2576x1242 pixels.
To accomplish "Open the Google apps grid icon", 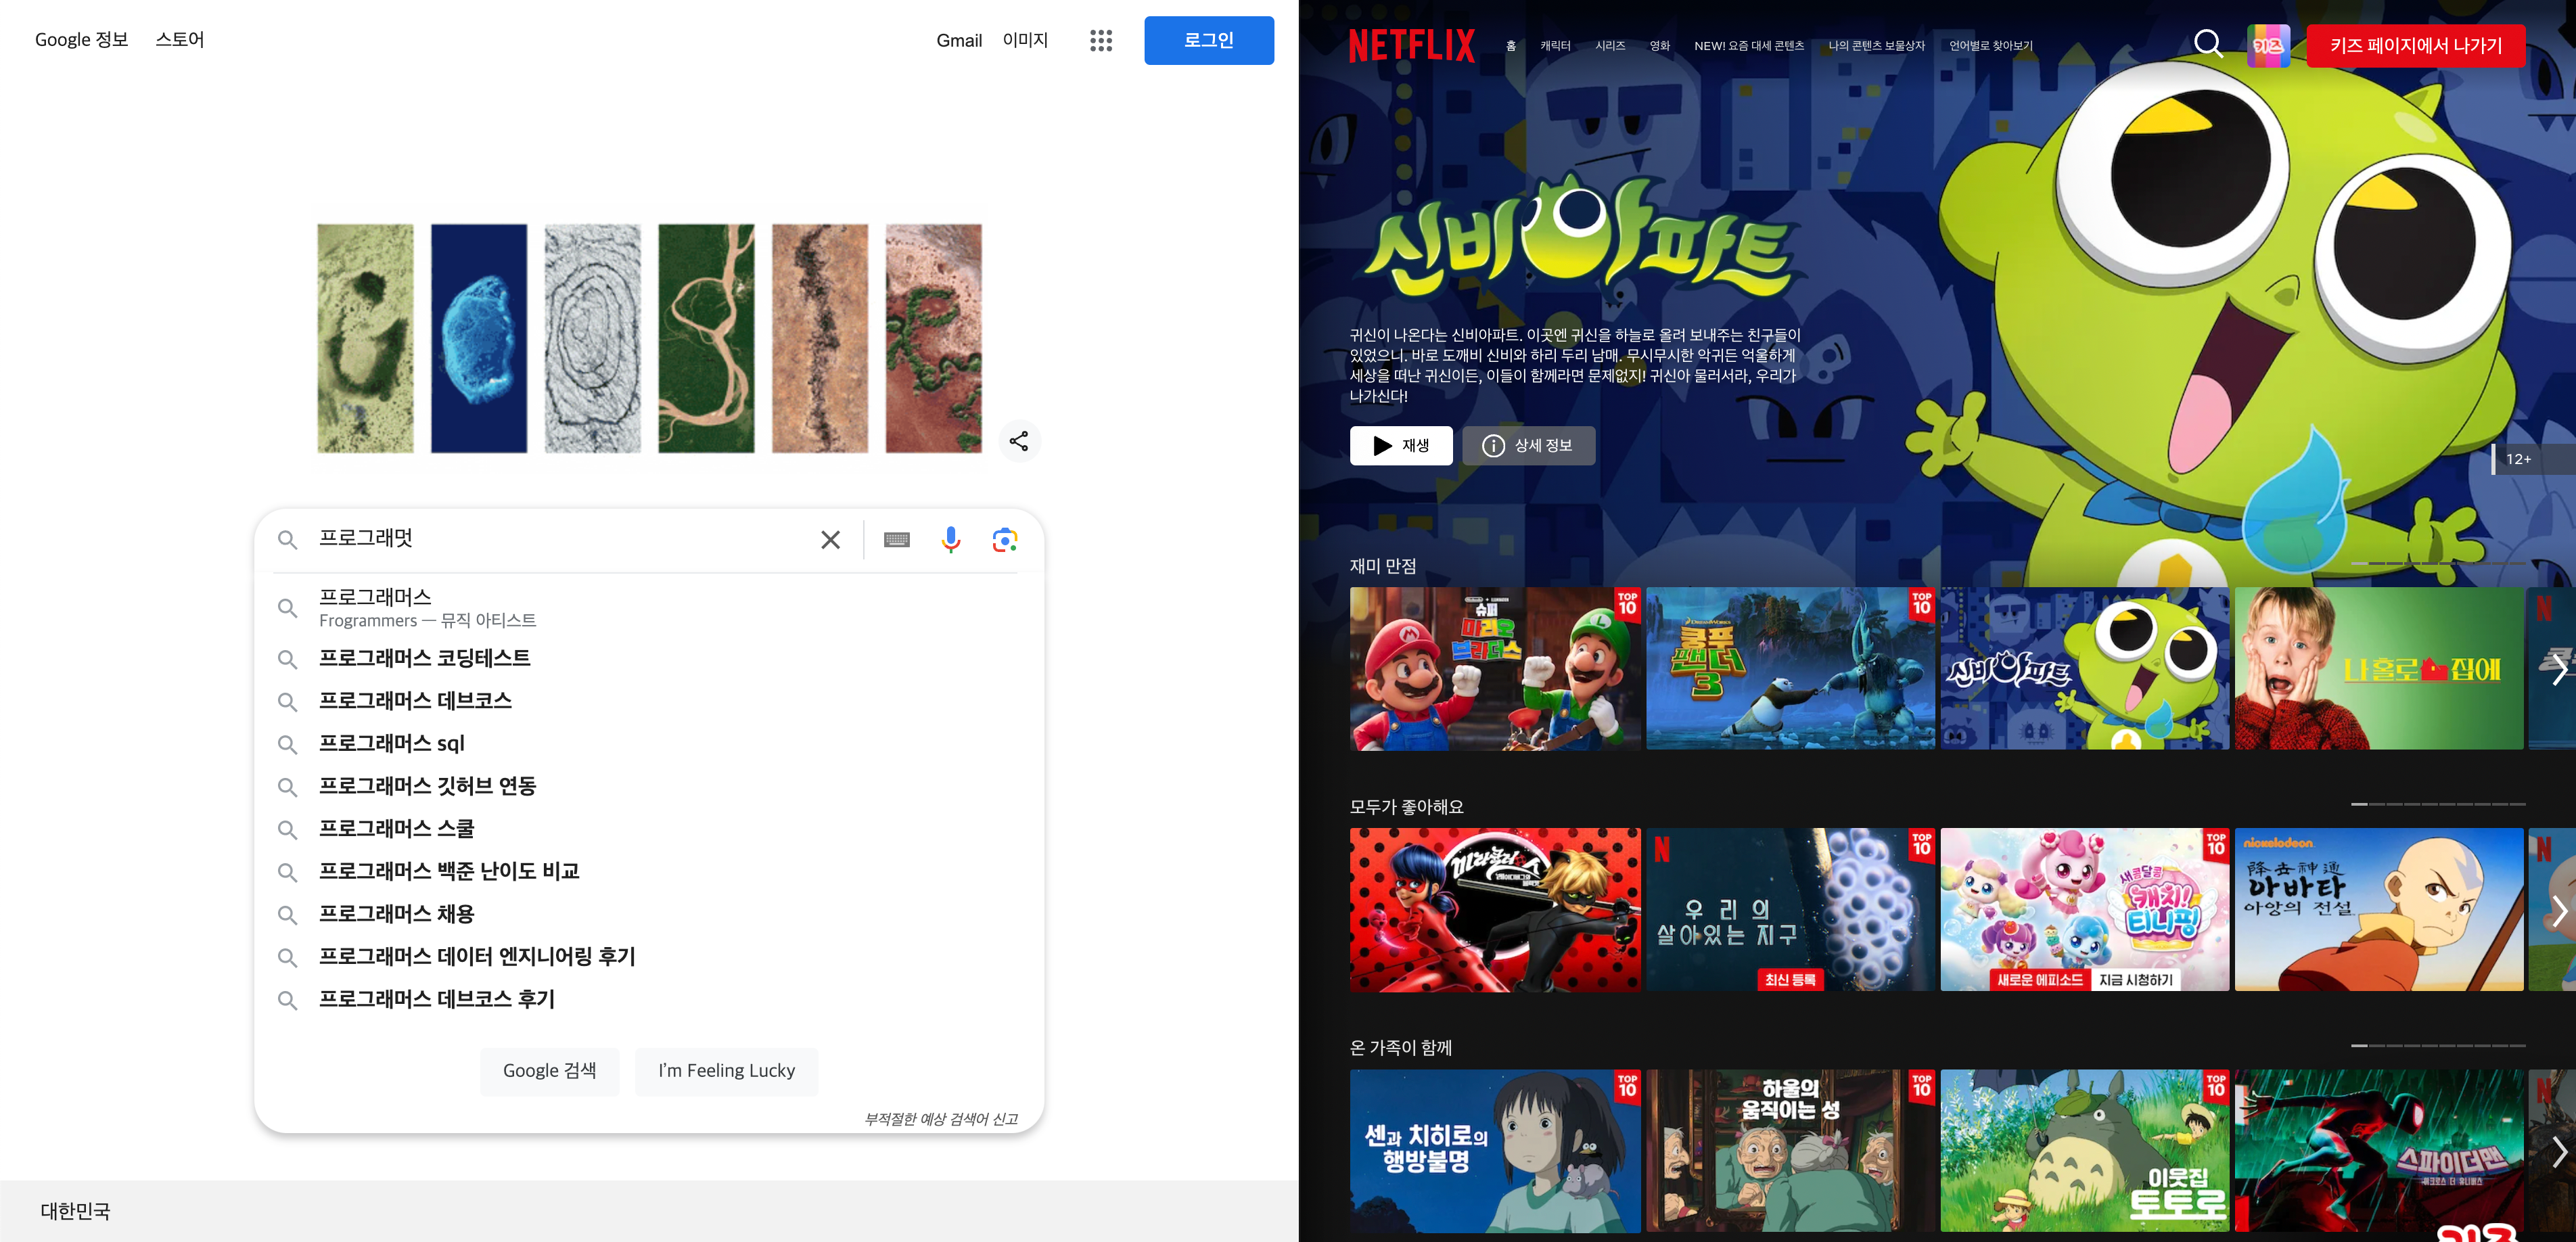I will (x=1100, y=40).
